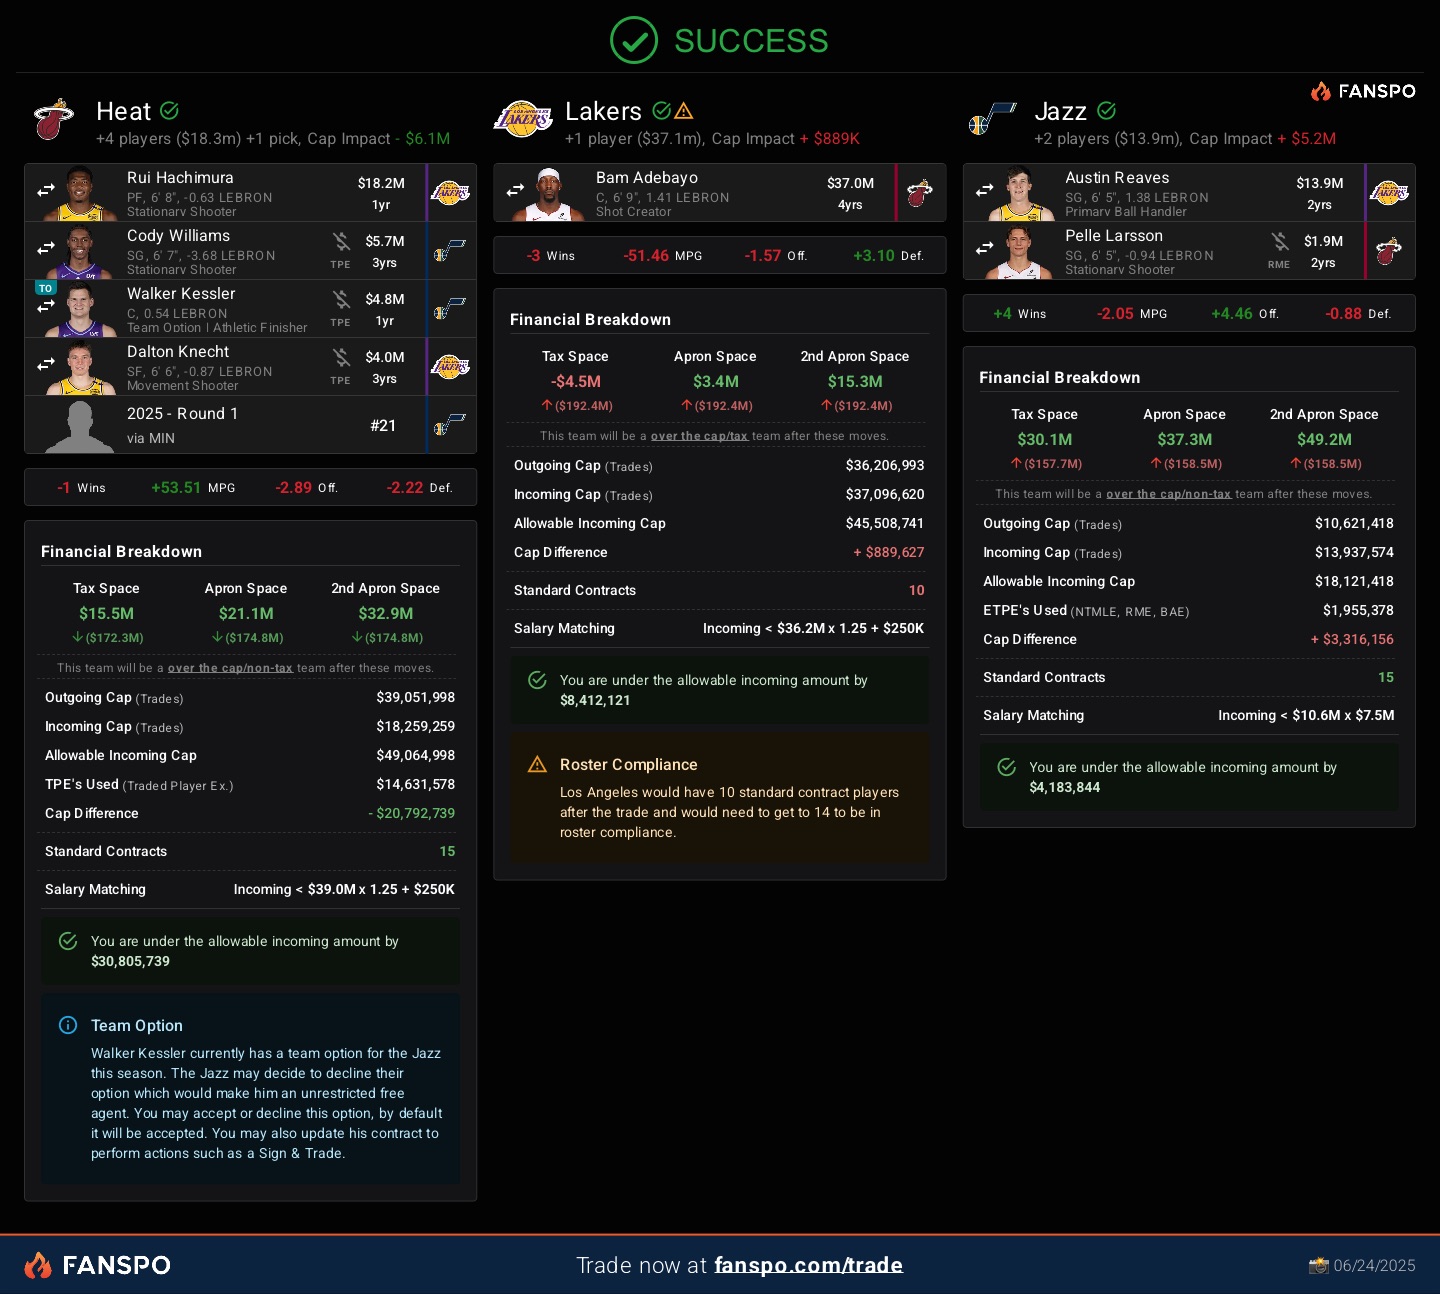Click the Heat logo on Pelle Larsson's row
Image resolution: width=1440 pixels, height=1294 pixels.
(1389, 250)
